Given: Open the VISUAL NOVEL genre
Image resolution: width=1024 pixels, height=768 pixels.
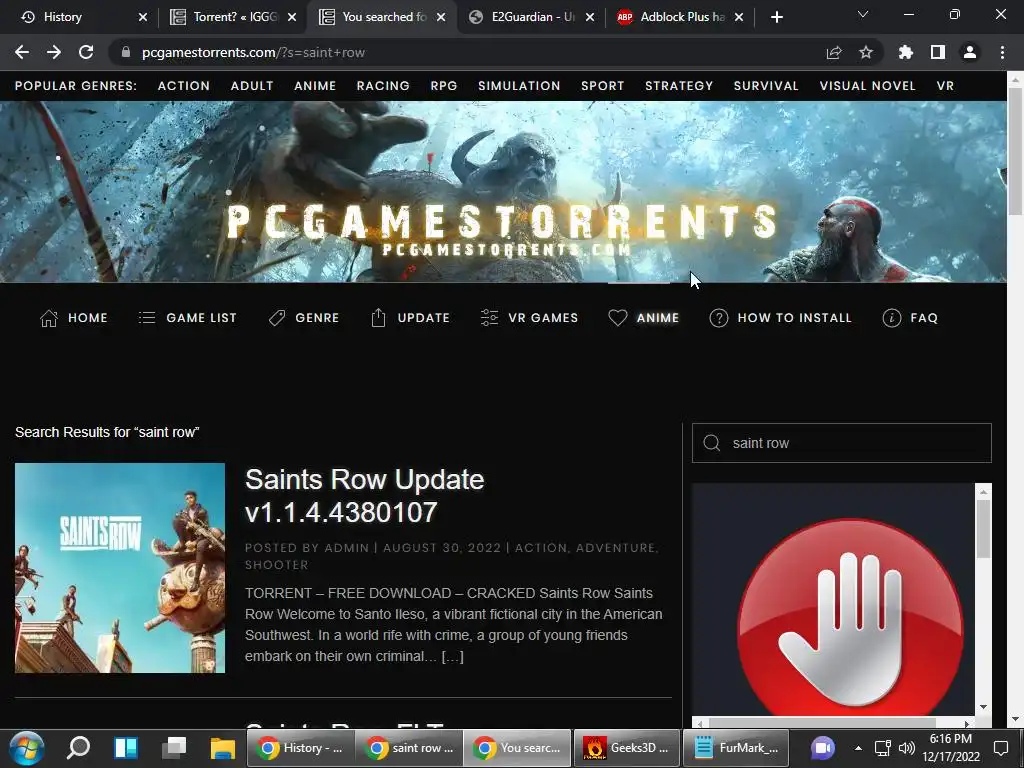Looking at the screenshot, I should point(867,86).
